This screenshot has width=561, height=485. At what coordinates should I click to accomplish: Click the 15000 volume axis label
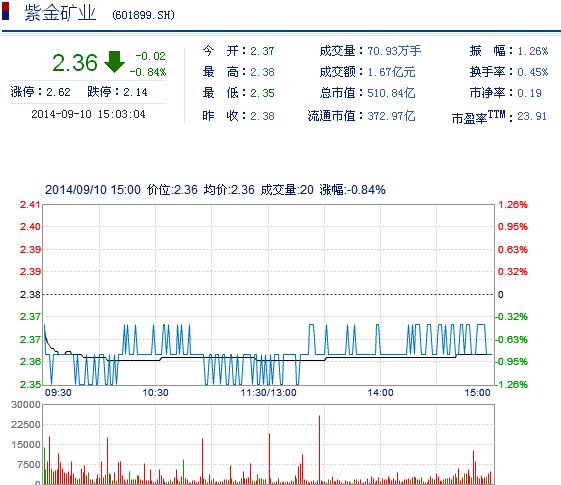tap(26, 445)
